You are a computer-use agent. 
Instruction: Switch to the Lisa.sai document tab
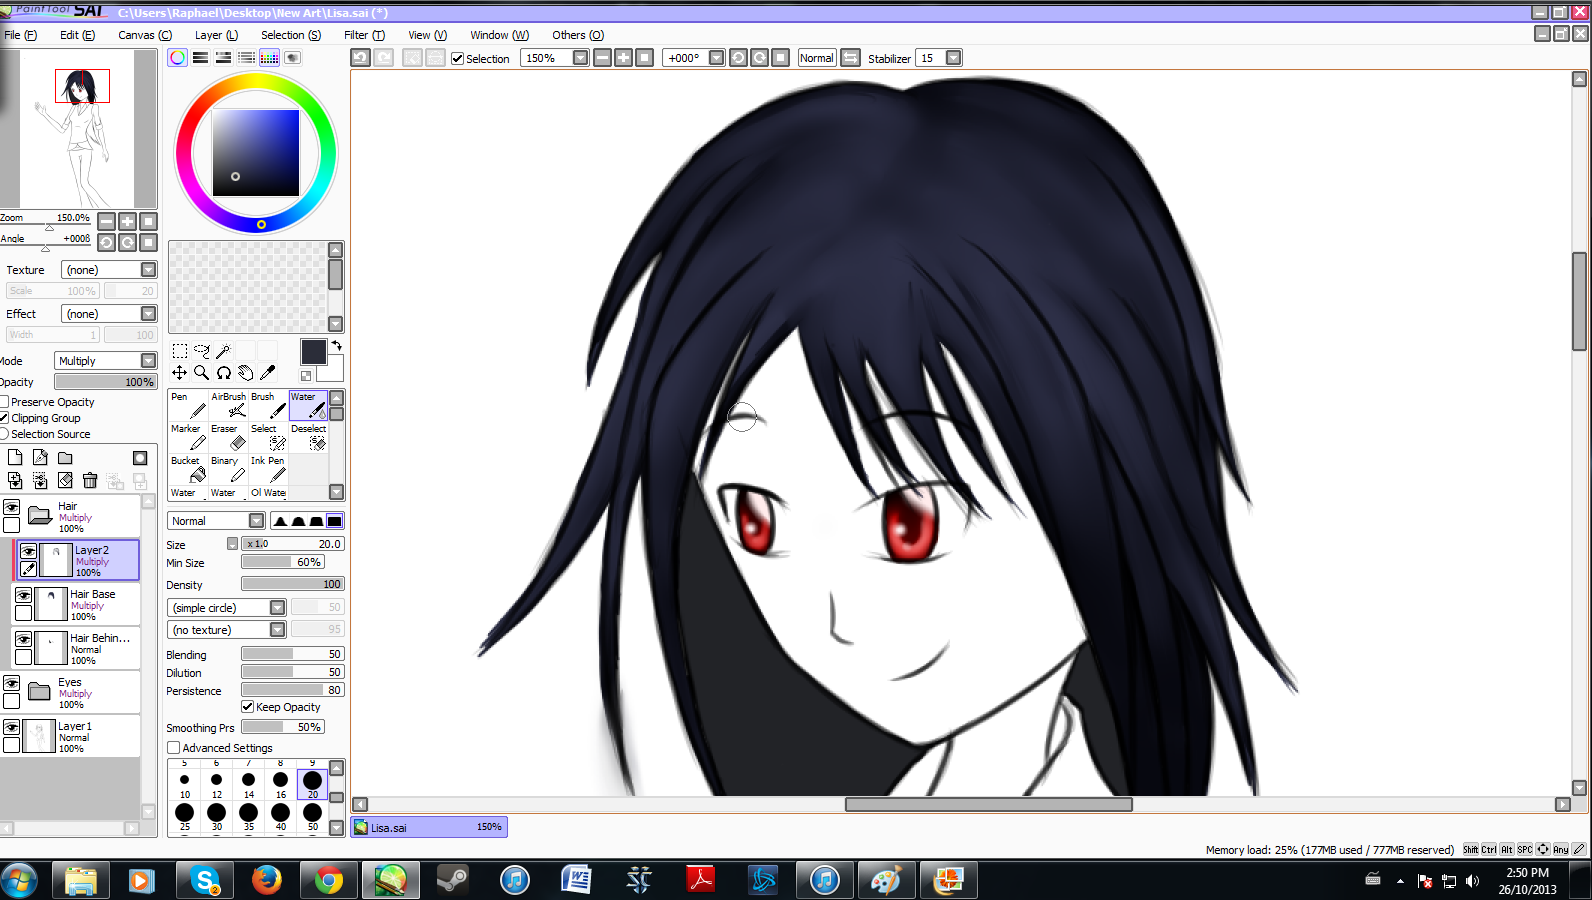click(x=428, y=828)
